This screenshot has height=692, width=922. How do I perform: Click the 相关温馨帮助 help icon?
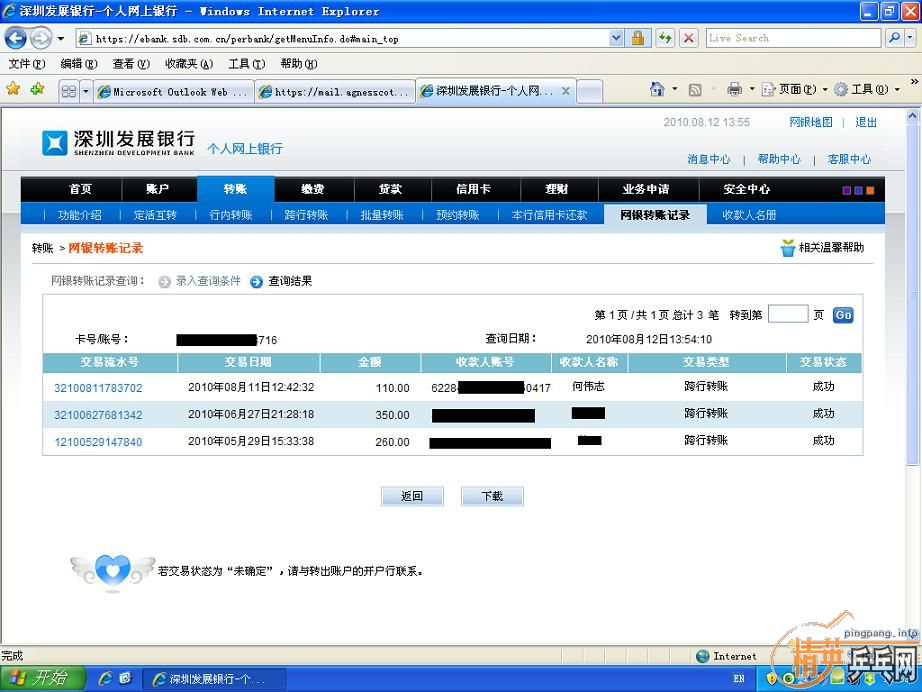pyautogui.click(x=788, y=248)
